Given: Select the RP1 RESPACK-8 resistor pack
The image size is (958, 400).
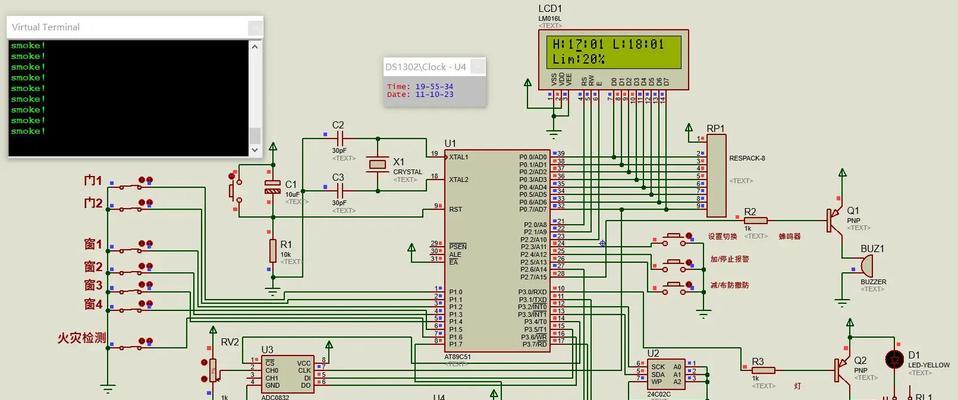Looking at the screenshot, I should coord(717,176).
